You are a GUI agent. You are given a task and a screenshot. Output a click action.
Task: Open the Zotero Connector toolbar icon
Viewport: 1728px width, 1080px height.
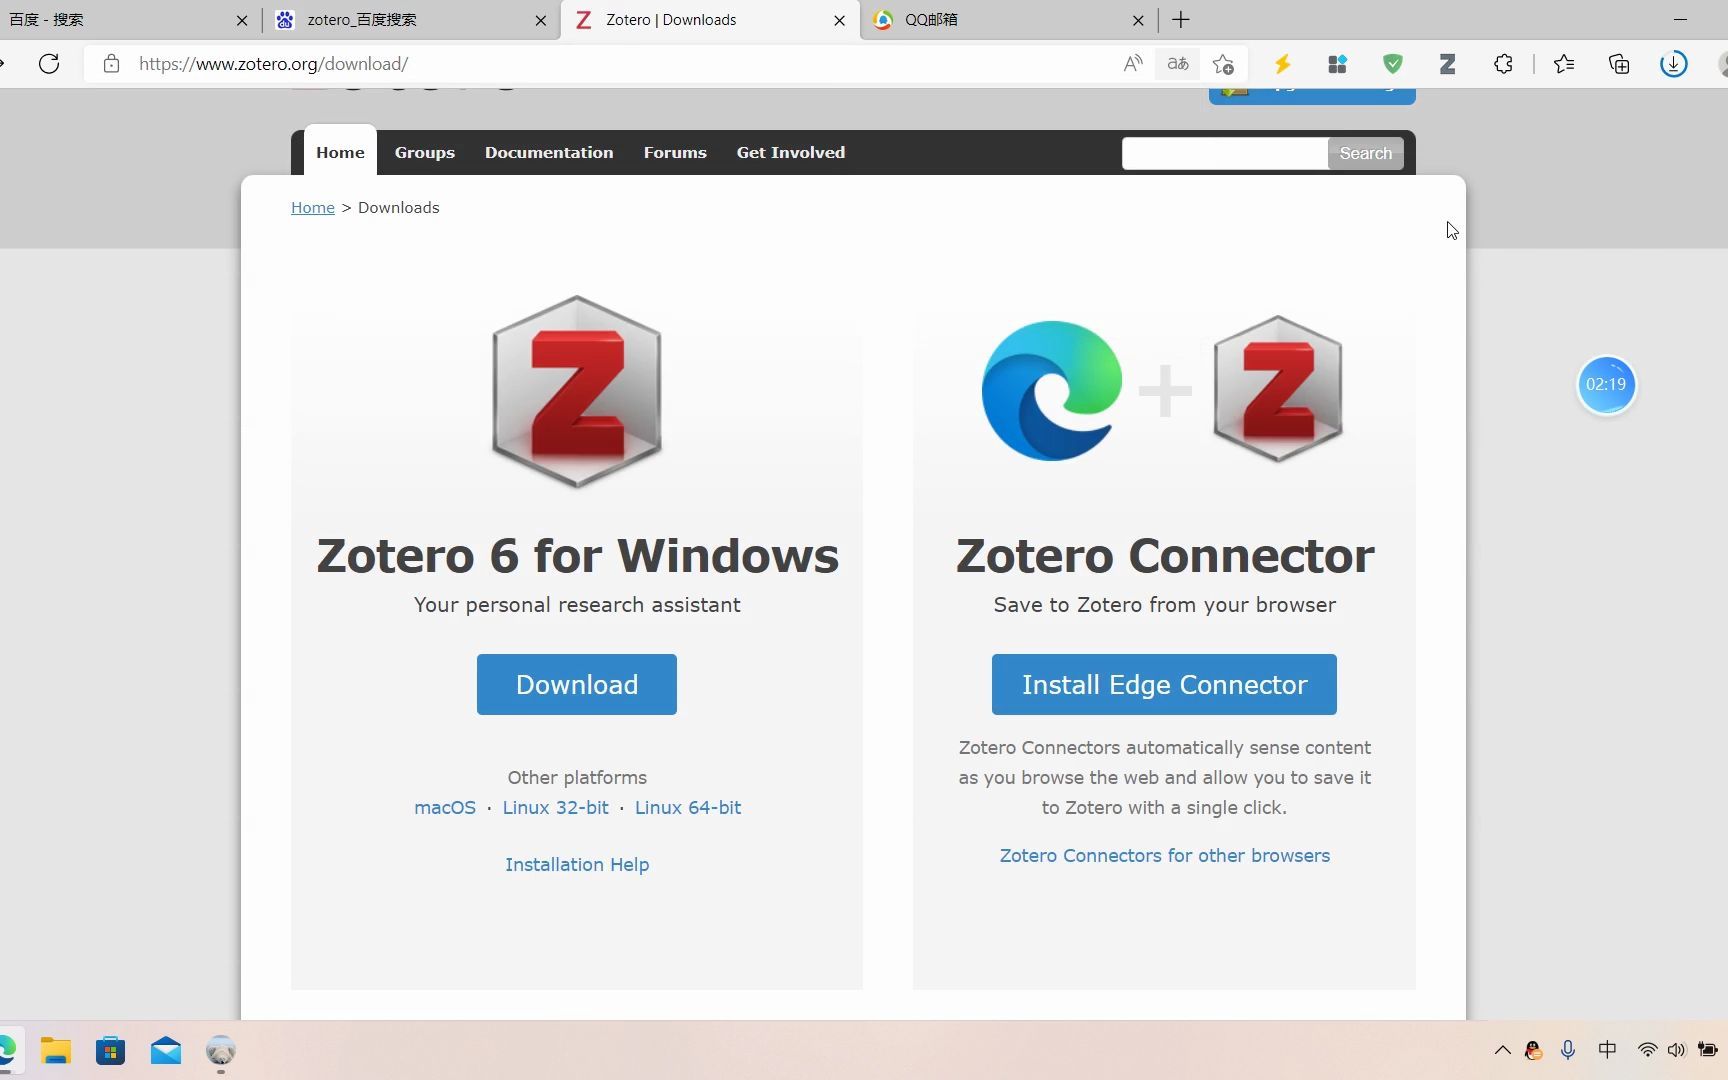pyautogui.click(x=1447, y=64)
